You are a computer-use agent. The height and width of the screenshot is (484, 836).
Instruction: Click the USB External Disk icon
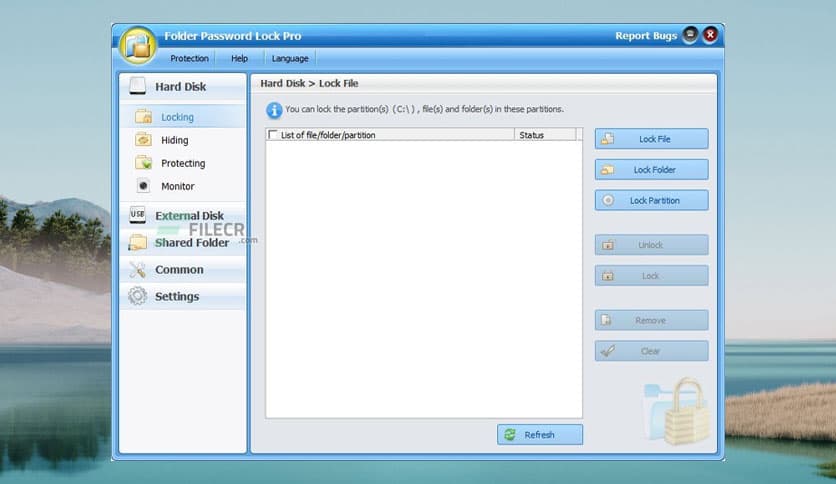click(138, 215)
